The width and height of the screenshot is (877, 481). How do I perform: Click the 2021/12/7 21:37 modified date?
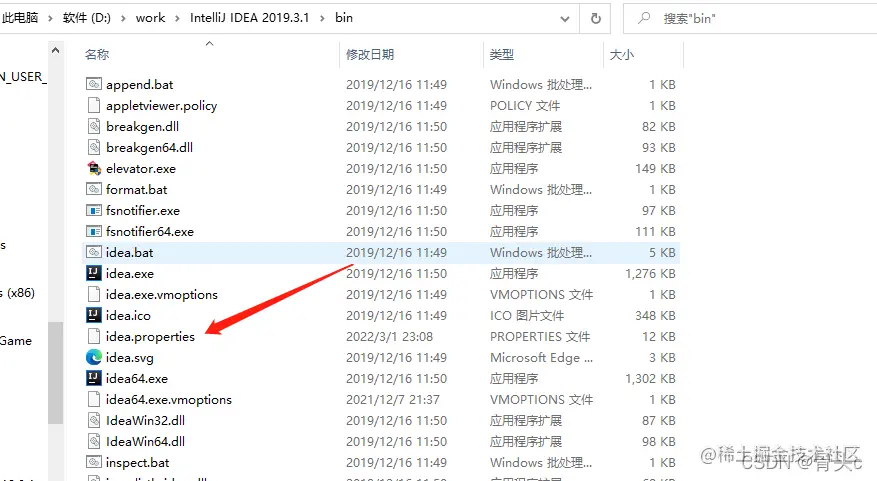coord(393,399)
